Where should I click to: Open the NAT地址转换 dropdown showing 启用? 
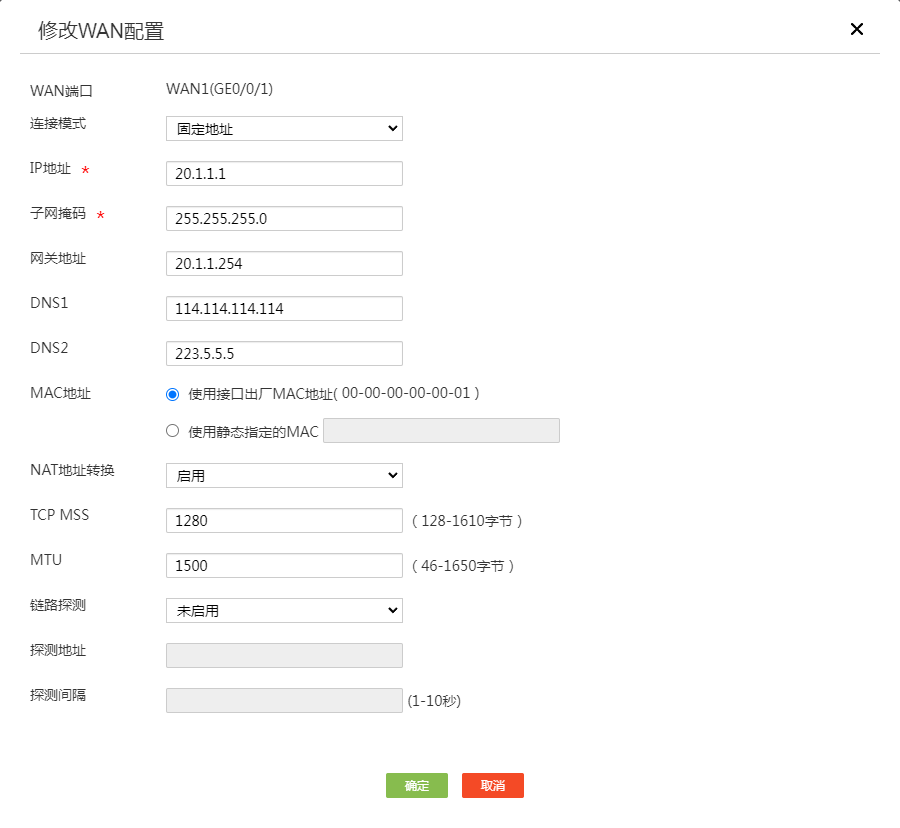click(x=284, y=475)
